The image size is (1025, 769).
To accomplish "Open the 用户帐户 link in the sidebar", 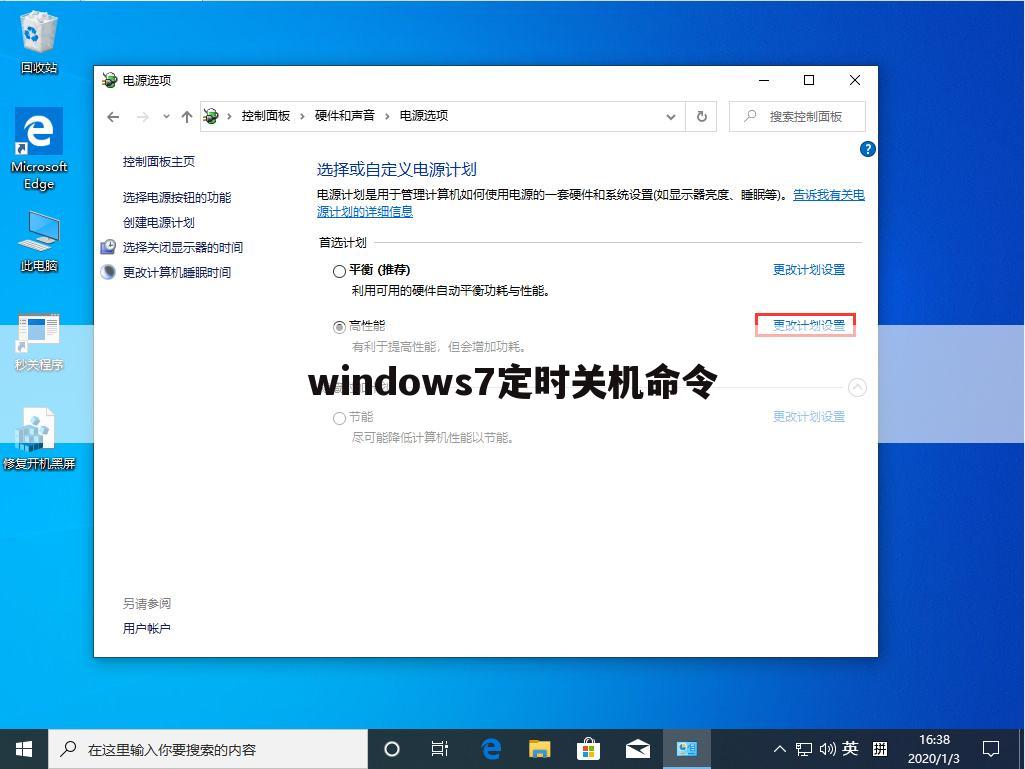I will (x=146, y=628).
